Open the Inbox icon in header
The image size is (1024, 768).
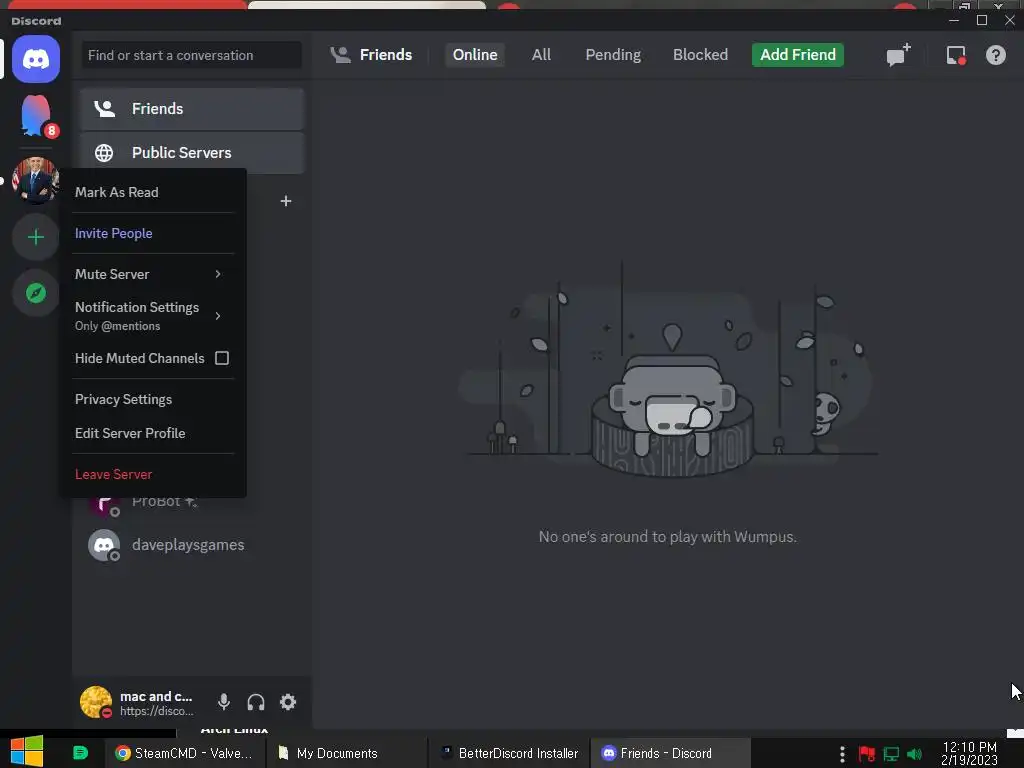(x=956, y=56)
